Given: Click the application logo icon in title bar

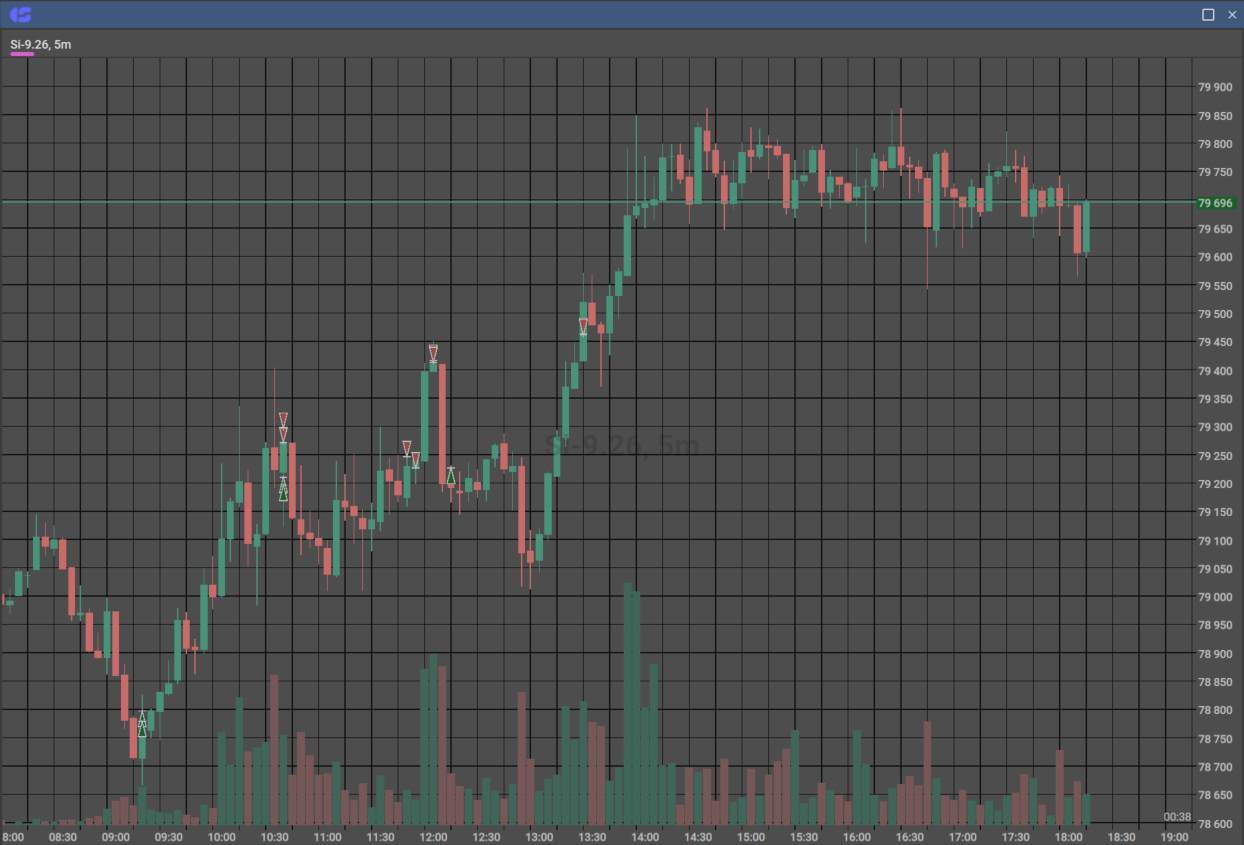Looking at the screenshot, I should [x=20, y=14].
